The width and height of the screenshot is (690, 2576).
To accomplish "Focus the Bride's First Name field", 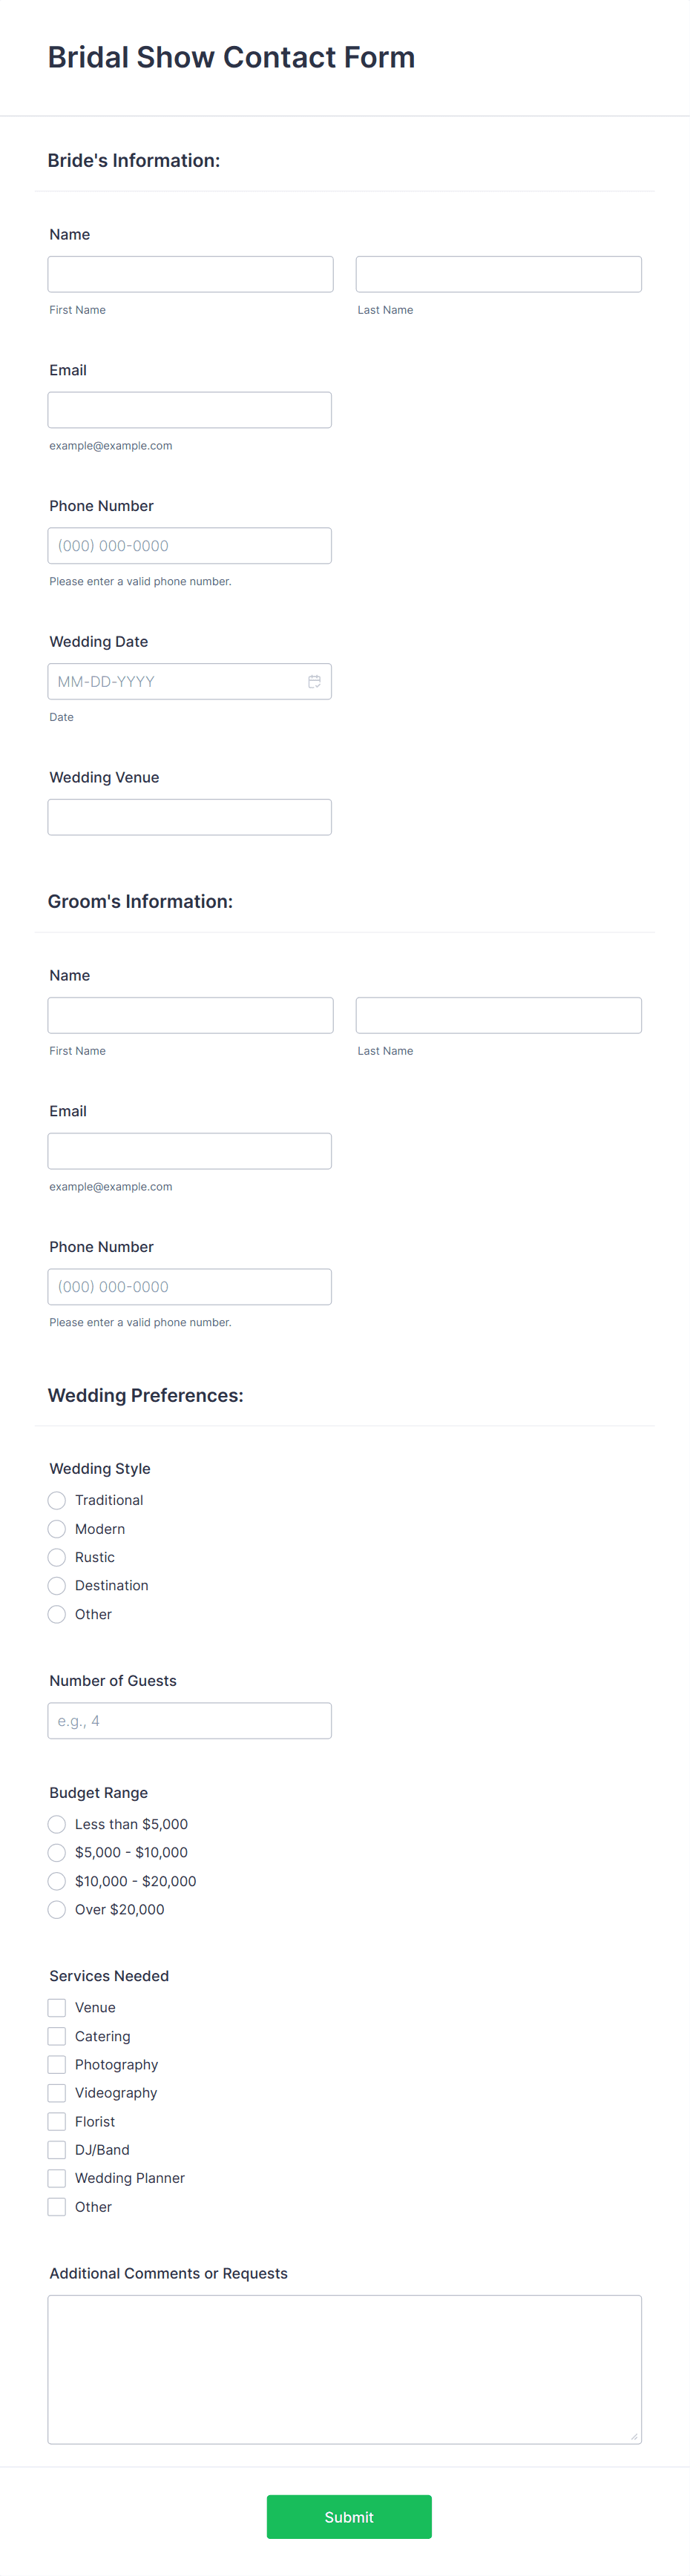I will click(190, 274).
